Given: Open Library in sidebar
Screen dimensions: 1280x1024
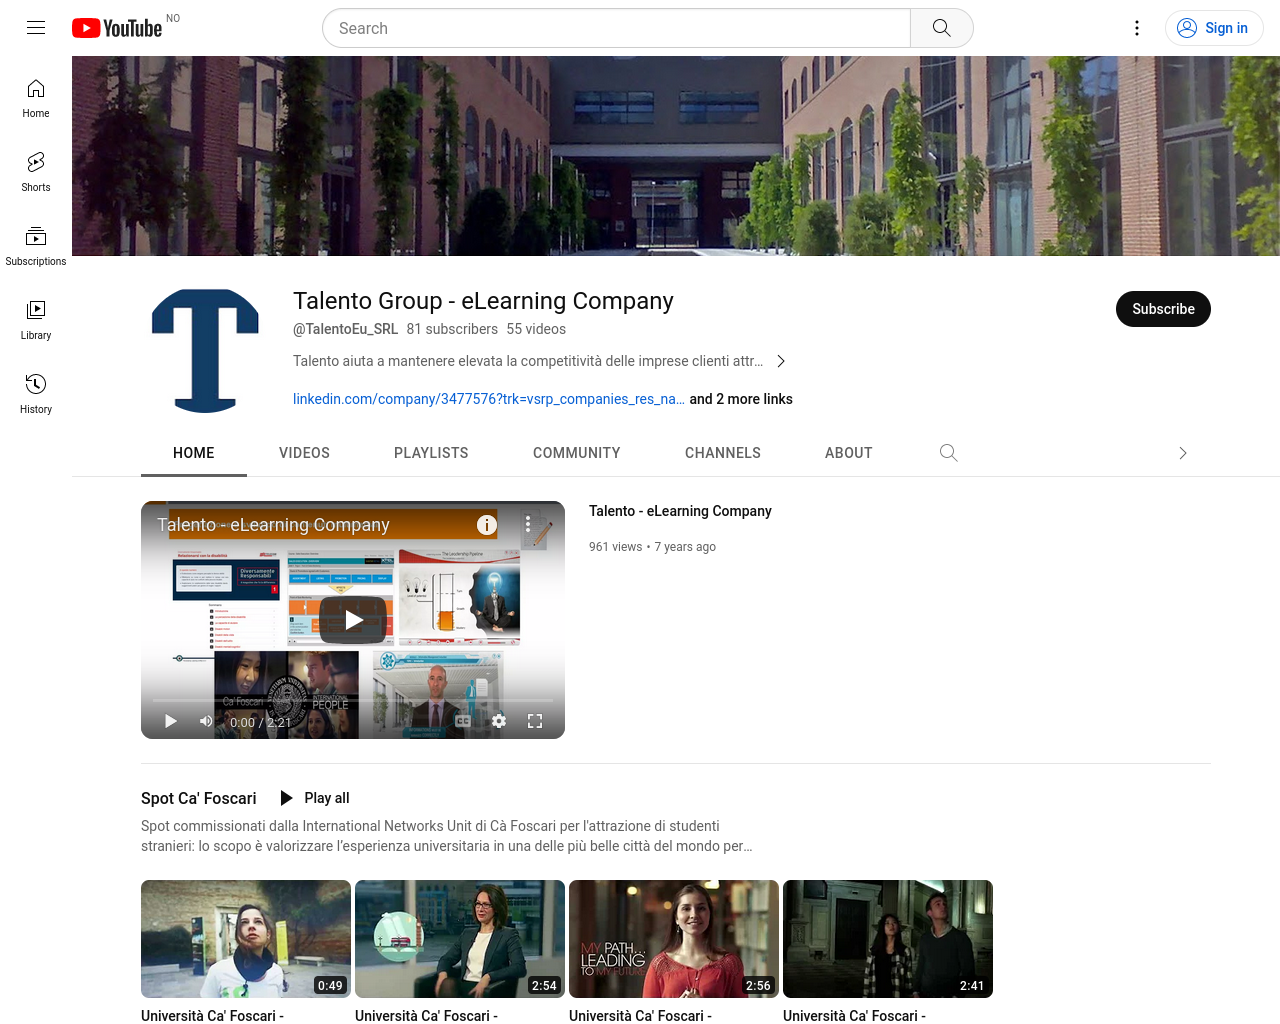Looking at the screenshot, I should (36, 320).
